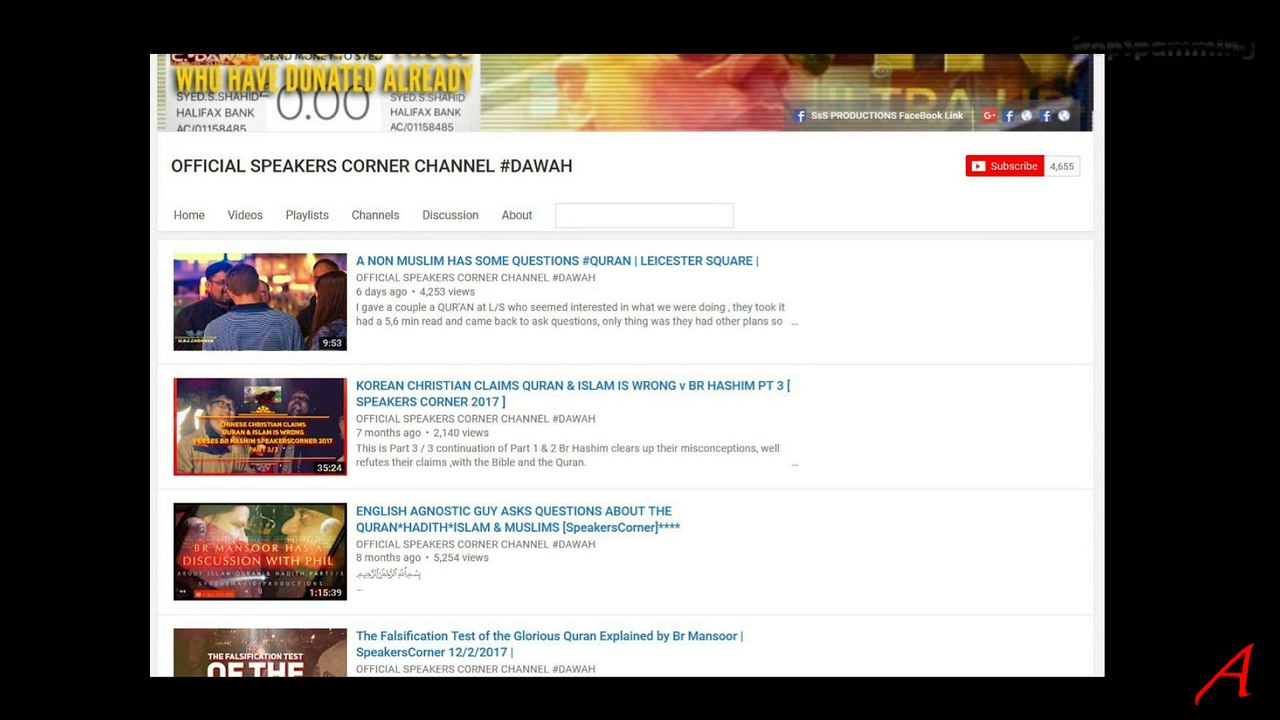
Task: Click the 4,655 subscriber count
Action: (x=1062, y=166)
